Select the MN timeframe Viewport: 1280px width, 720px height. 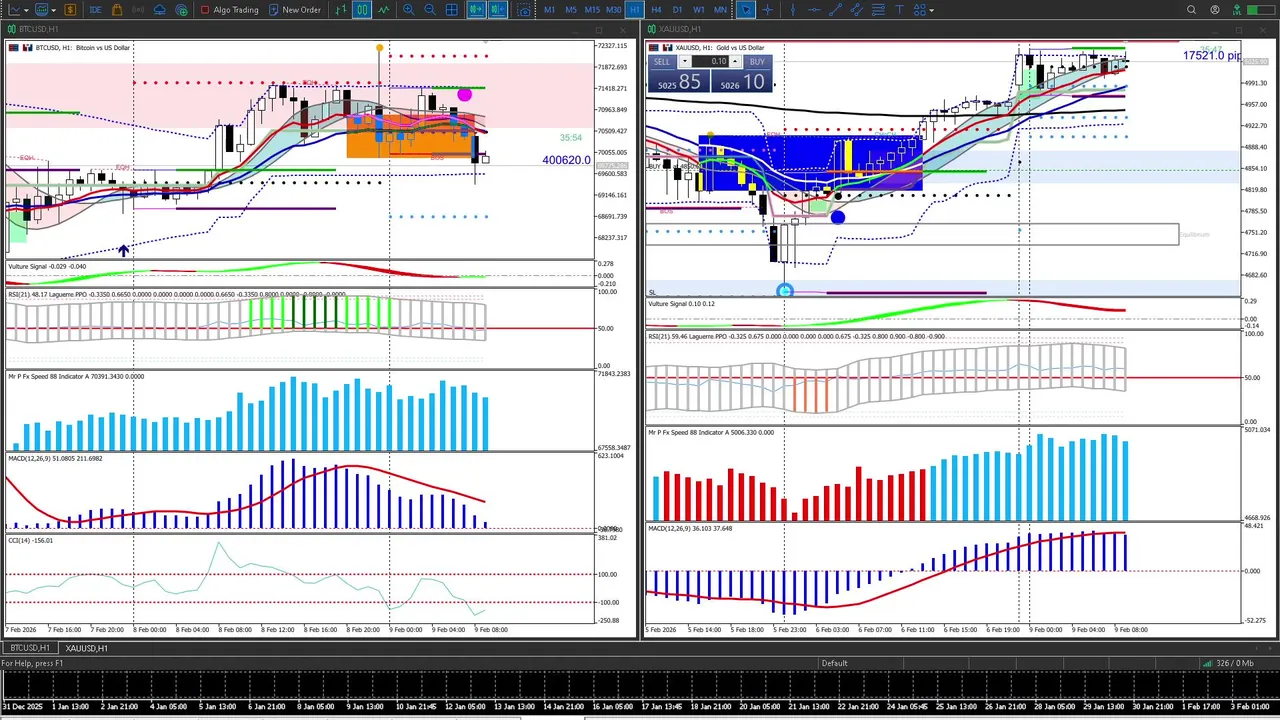[x=720, y=10]
